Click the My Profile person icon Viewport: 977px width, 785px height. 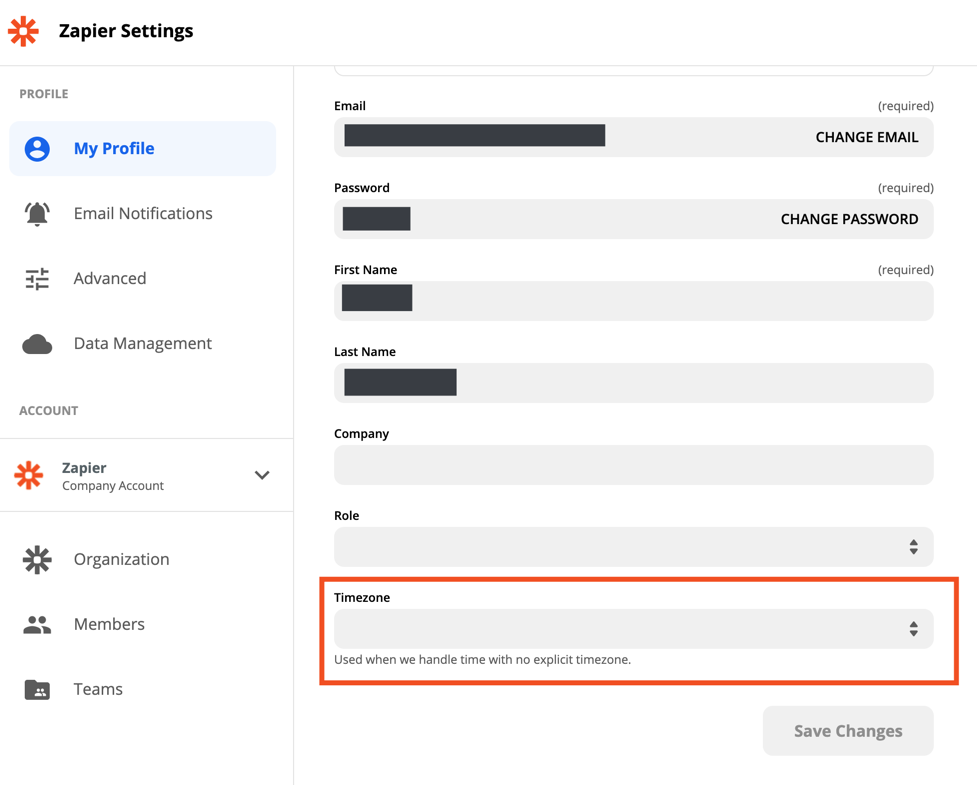tap(37, 149)
